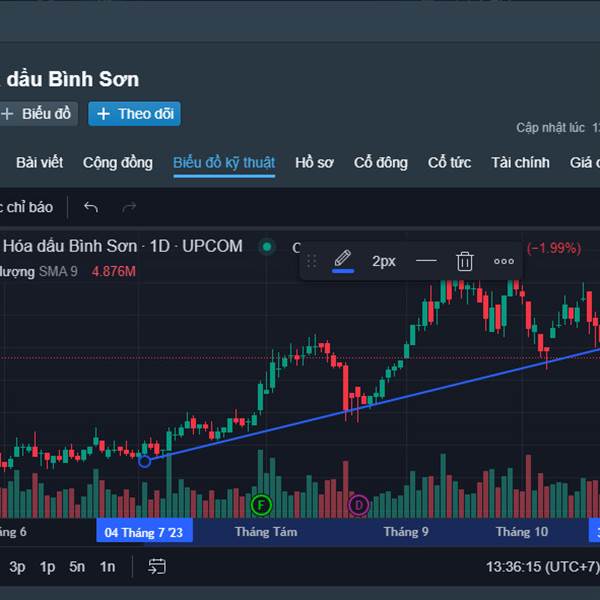
Task: Click the 04 Tháng 7 '23 date label
Action: (x=144, y=532)
